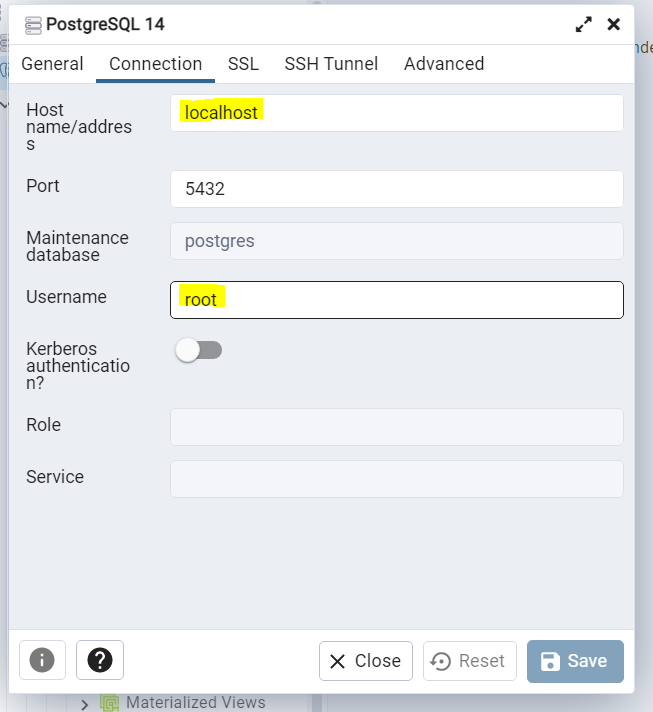Go to the SSH Tunnel tab
Image resolution: width=653 pixels, height=712 pixels.
pos(331,64)
